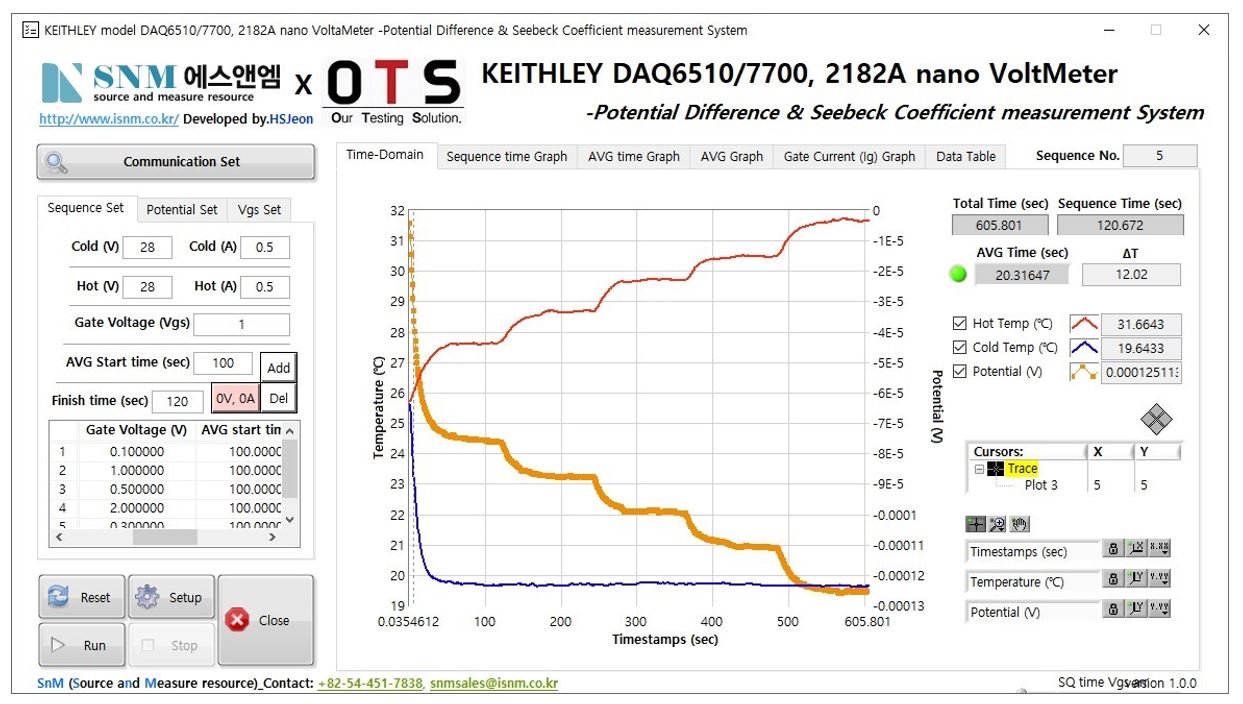This screenshot has height=704, width=1243.
Task: Collapse the Trace cursor tree node
Action: pos(979,469)
